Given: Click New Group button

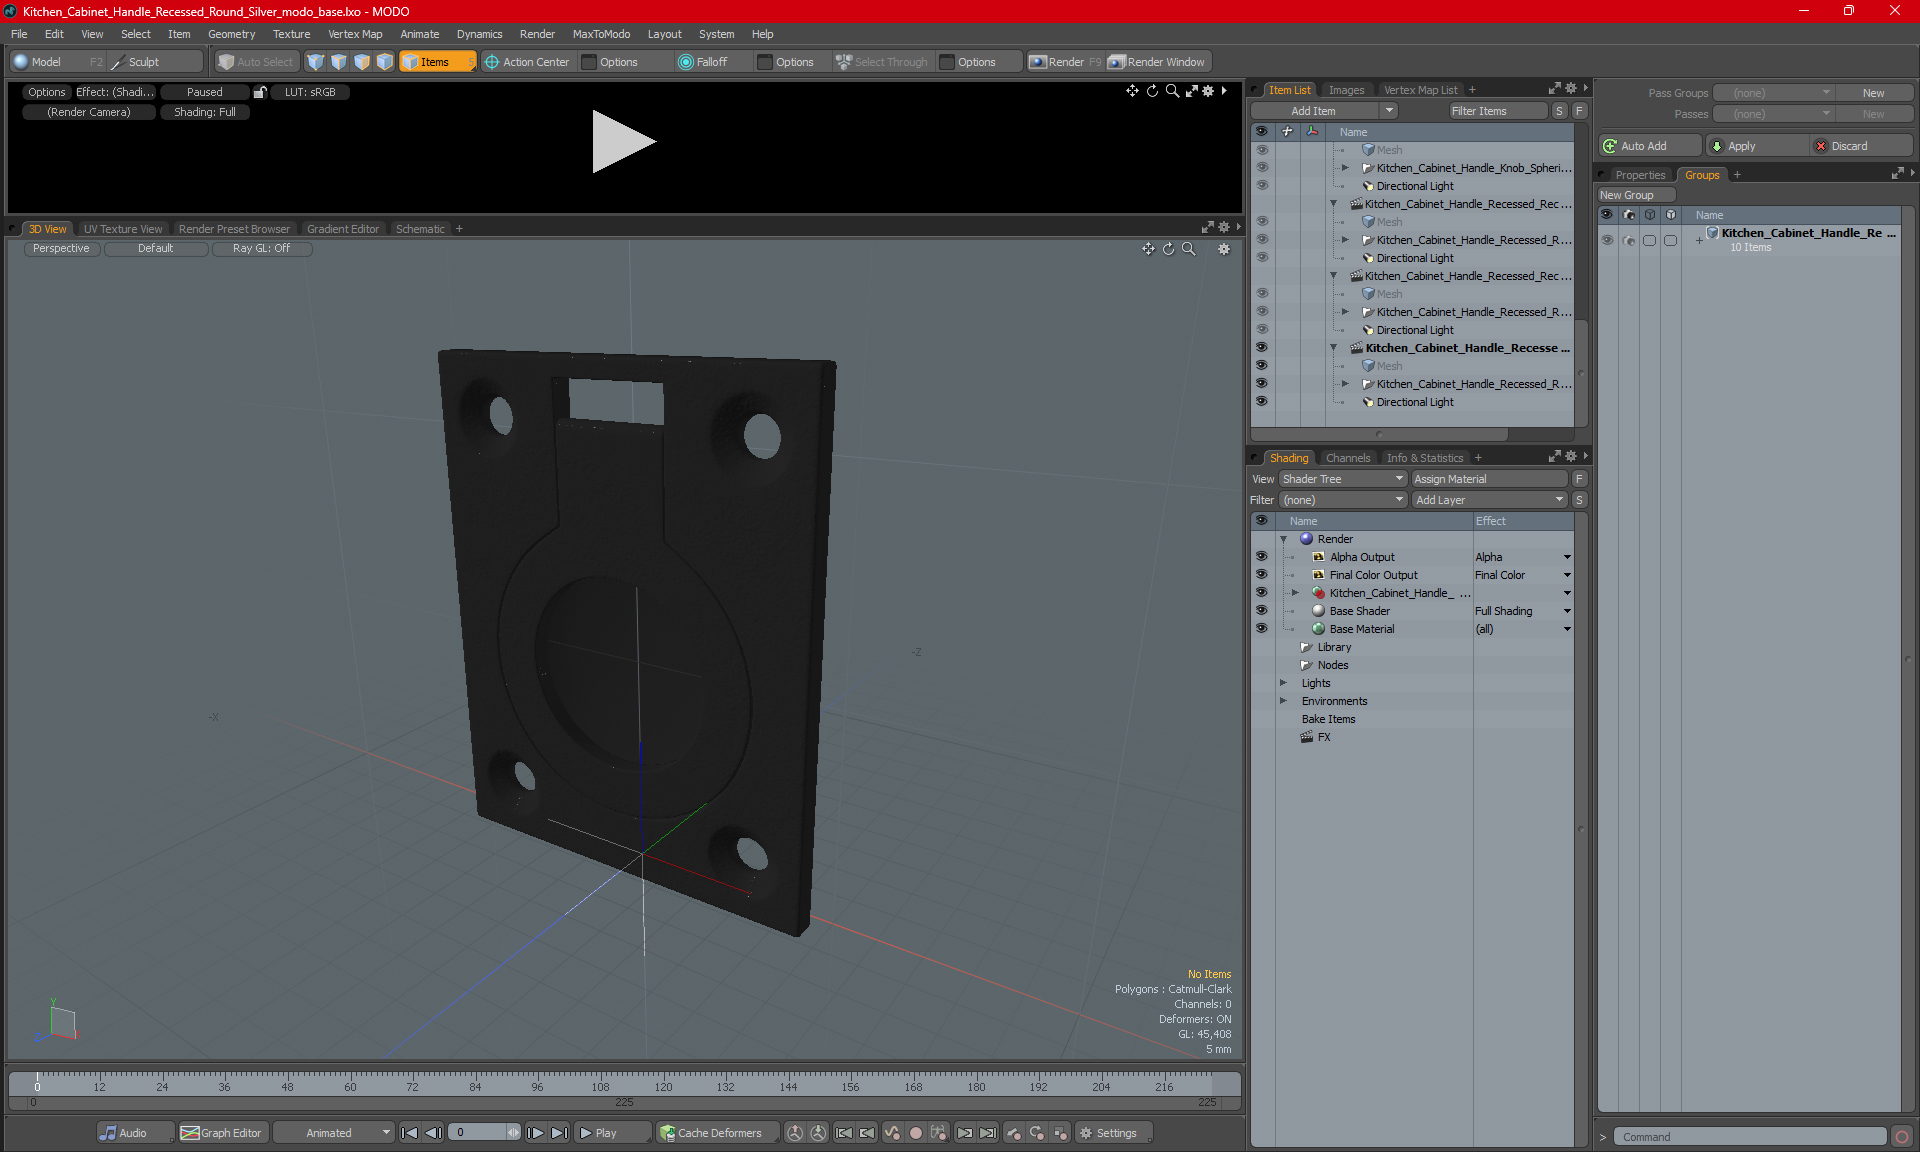Looking at the screenshot, I should click(x=1634, y=195).
